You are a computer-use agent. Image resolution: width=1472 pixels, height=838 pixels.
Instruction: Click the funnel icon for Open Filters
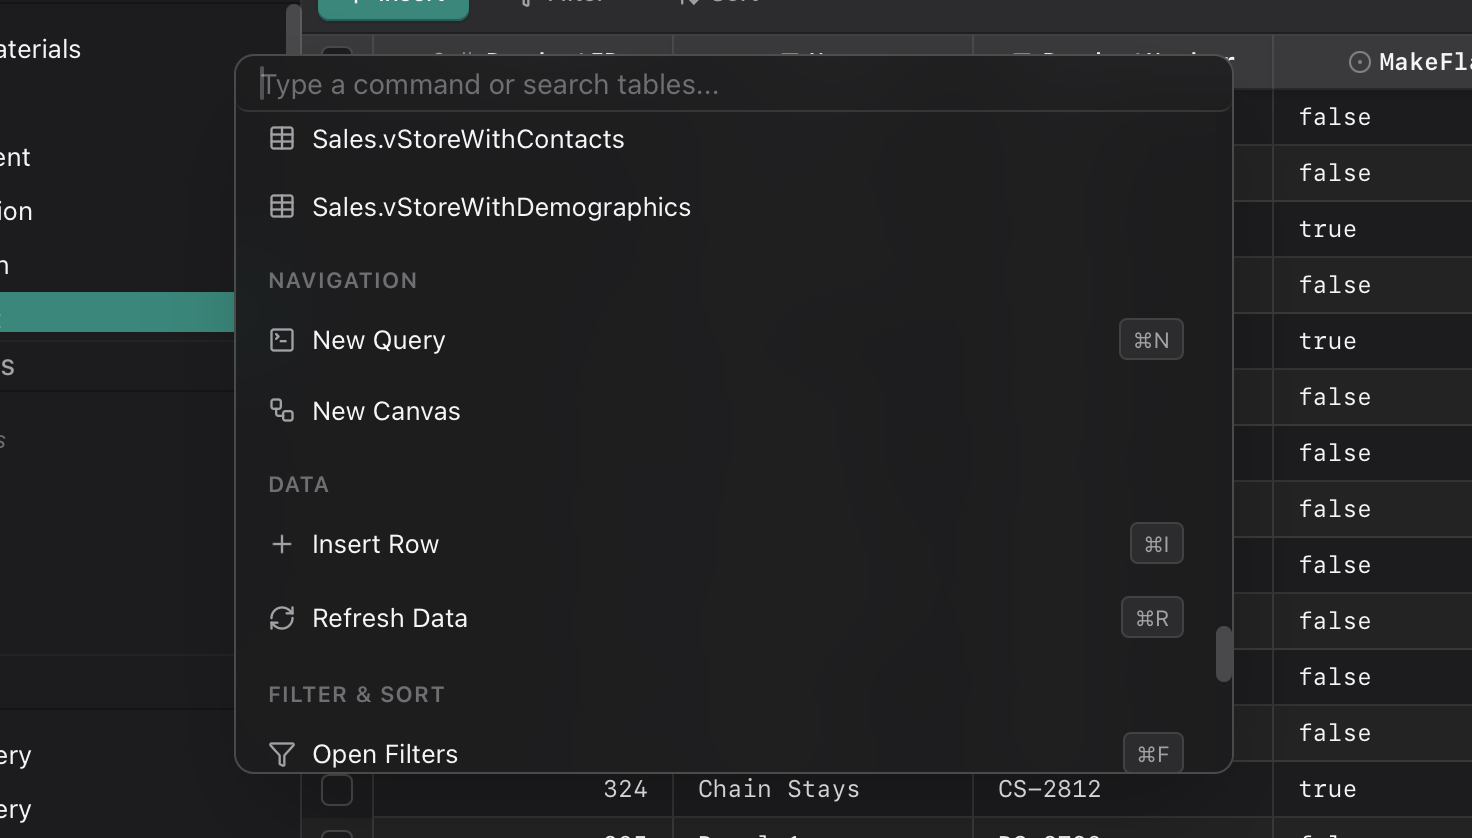point(282,754)
